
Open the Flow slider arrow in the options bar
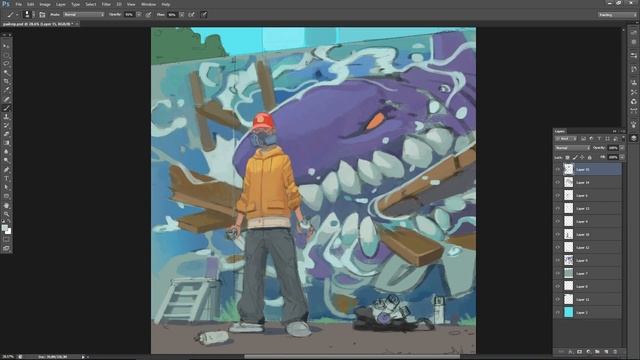(182, 15)
